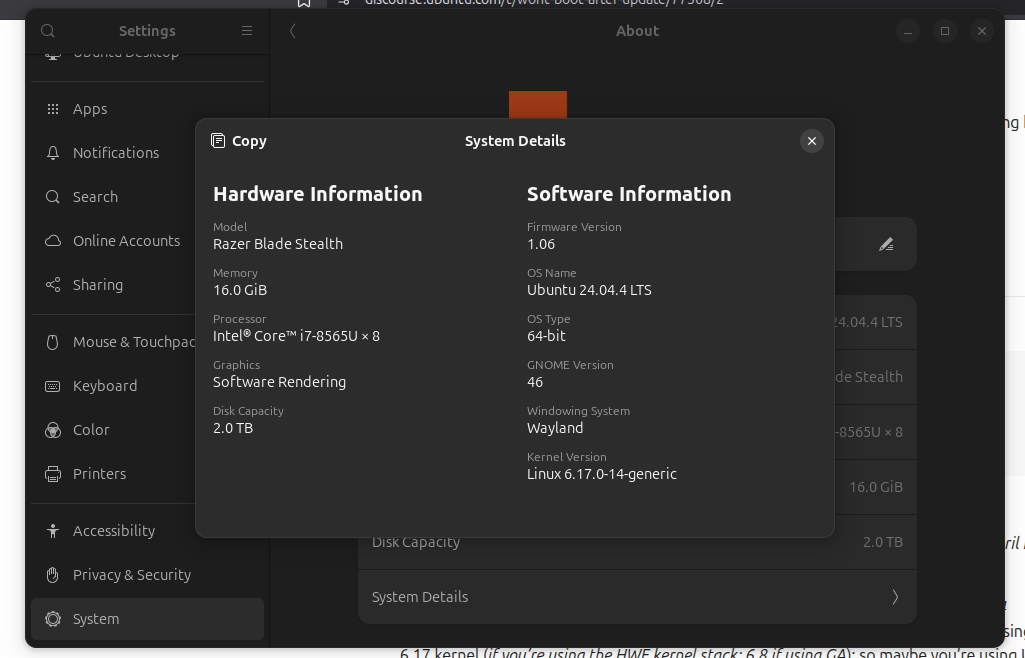Open the Settings hamburger menu

[x=247, y=31]
